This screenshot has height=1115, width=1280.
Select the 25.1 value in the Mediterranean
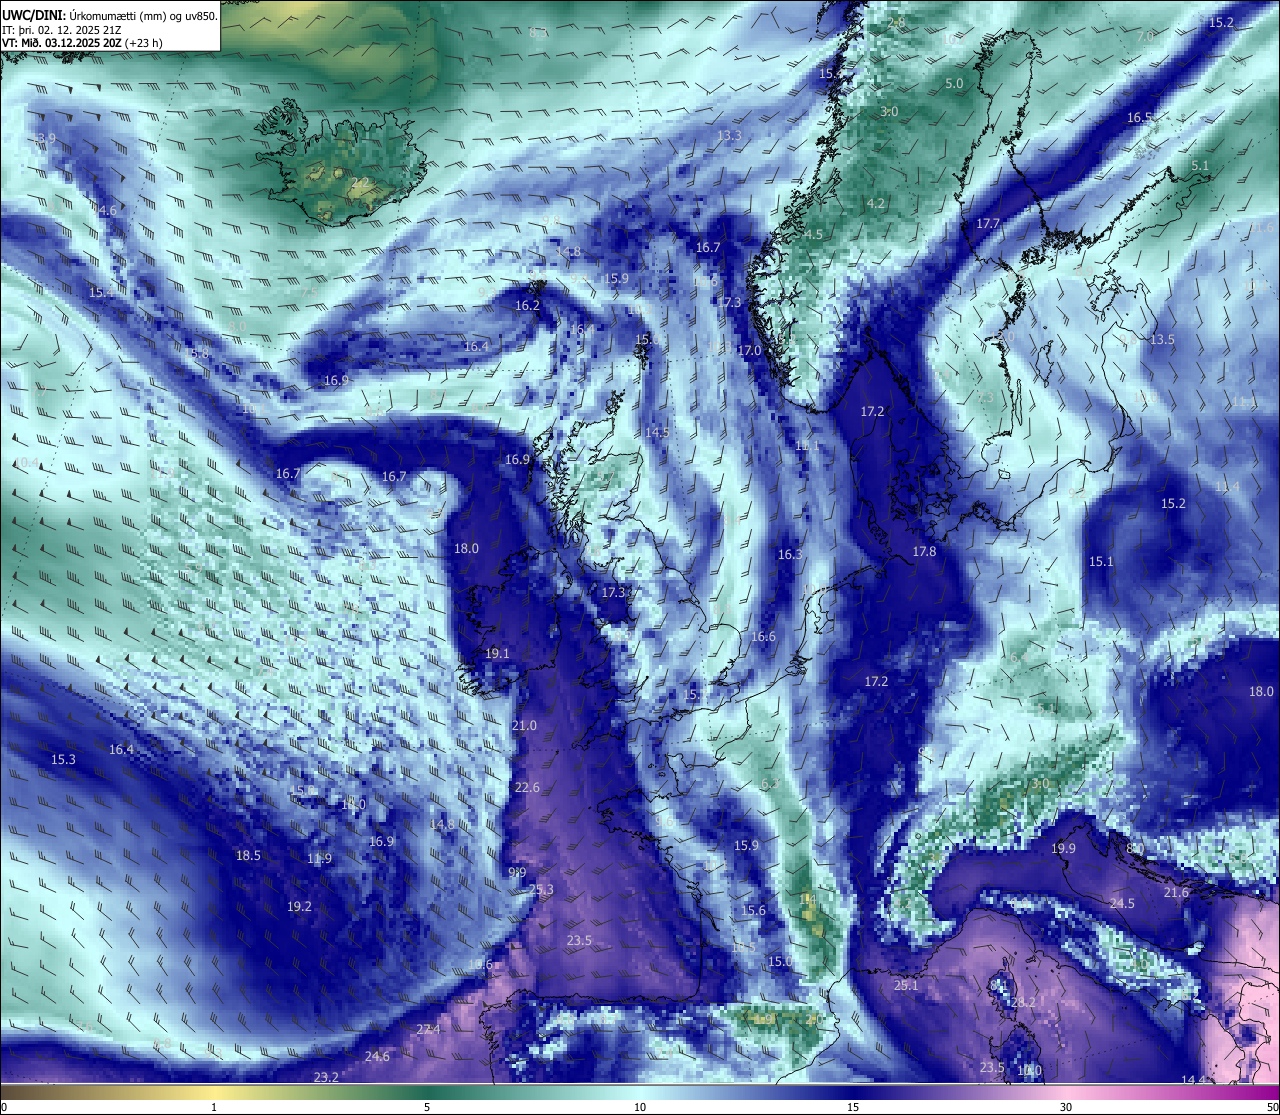[905, 985]
